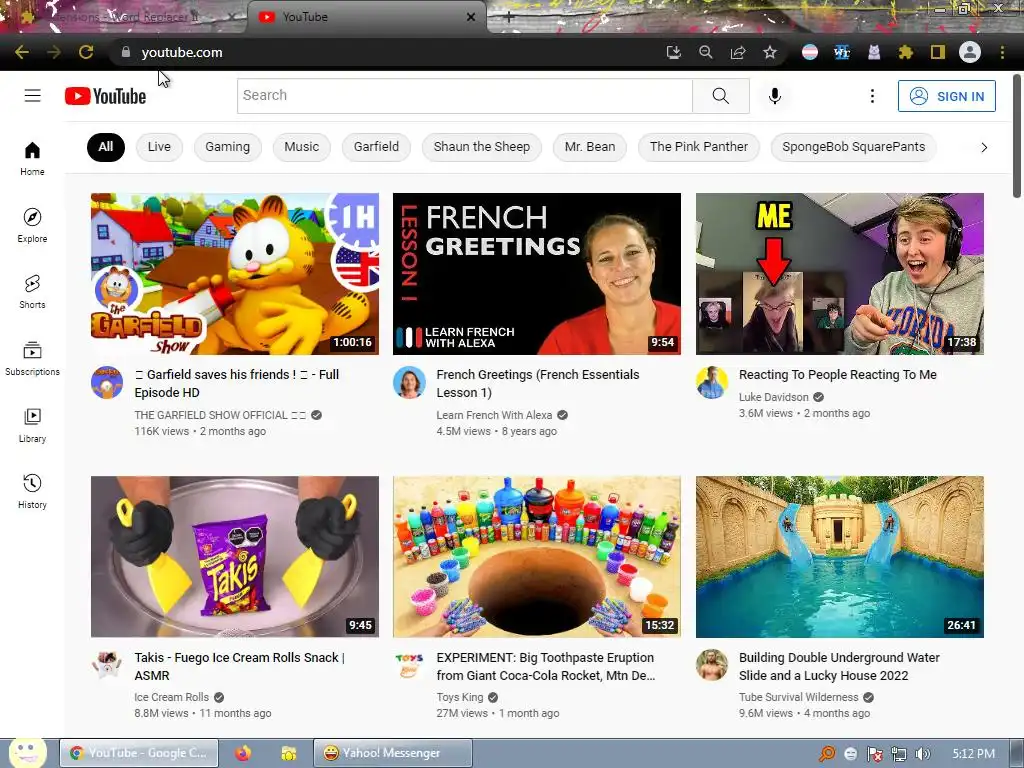Click the browser zoom magnifier icon
The height and width of the screenshot is (768, 1024).
point(705,52)
